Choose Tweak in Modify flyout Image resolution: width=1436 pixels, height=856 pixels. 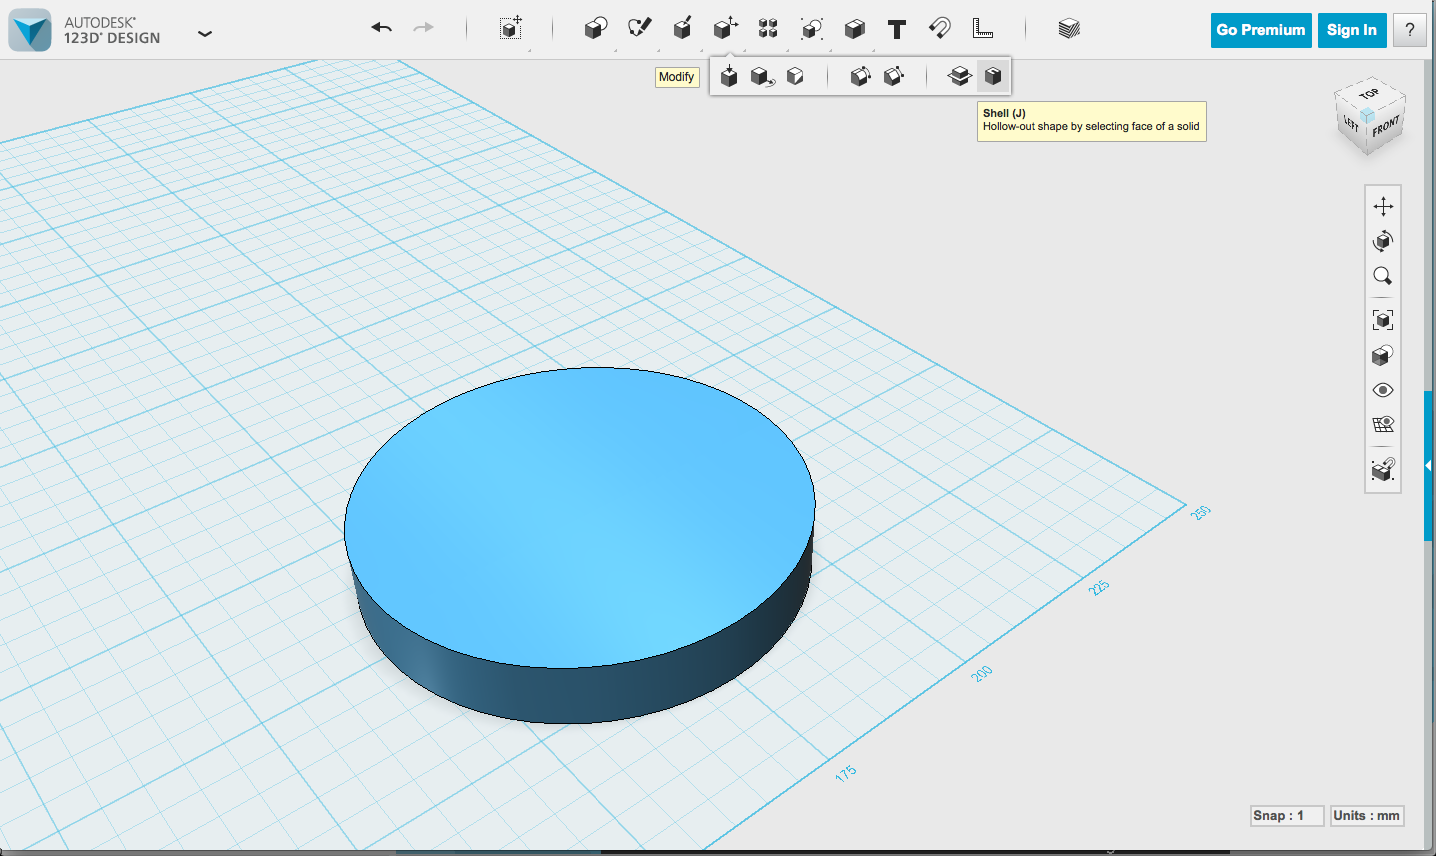(762, 76)
